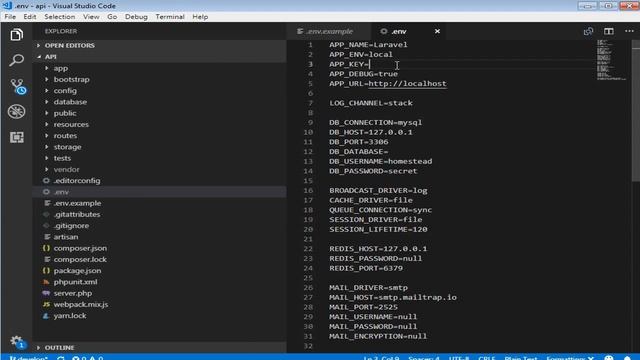640x360 pixels.
Task: Open the Source Control view
Action: point(17,87)
